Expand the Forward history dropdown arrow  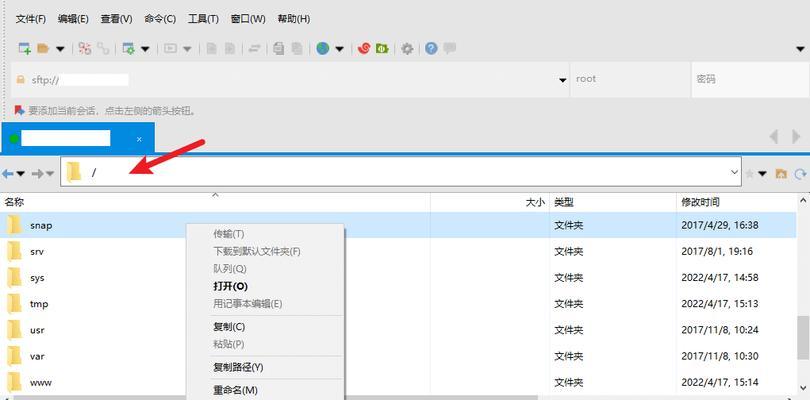point(50,174)
